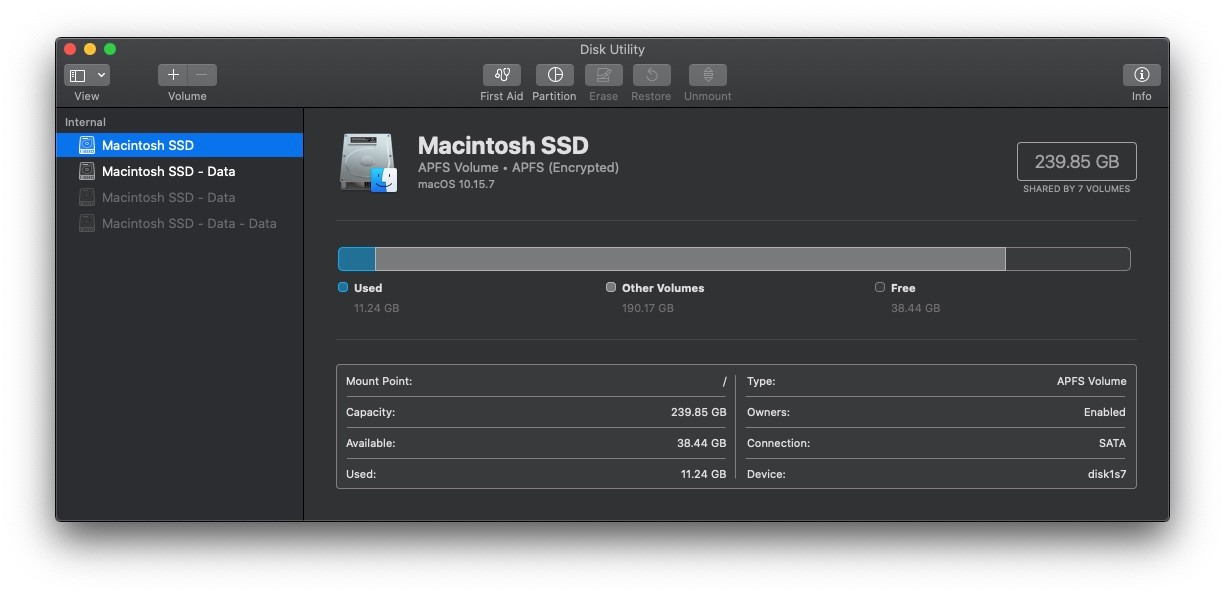Click the 'APFS Volume • APFS (Encrypted)' text
Screen dimensions: 1225x595
[x=518, y=168]
